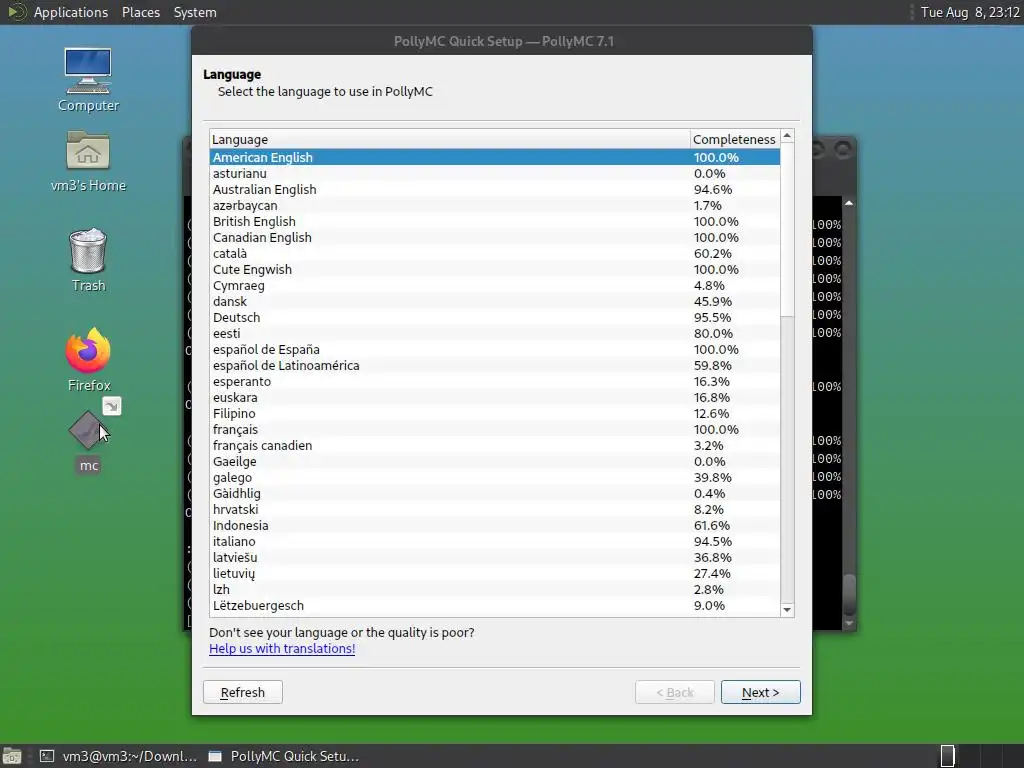Image resolution: width=1024 pixels, height=768 pixels.
Task: Switch to PollyMC Quick Setup taskbar entry
Action: pos(284,756)
